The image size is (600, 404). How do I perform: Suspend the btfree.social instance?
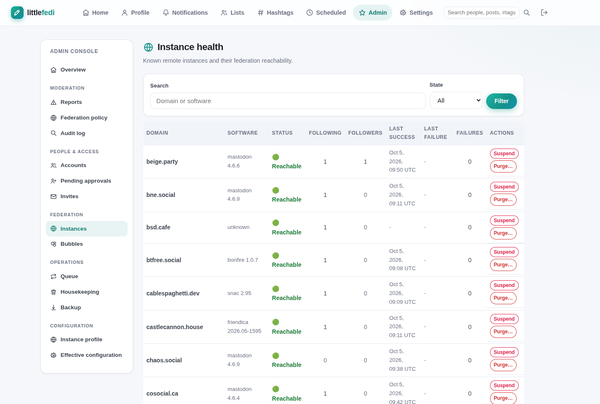(x=504, y=252)
